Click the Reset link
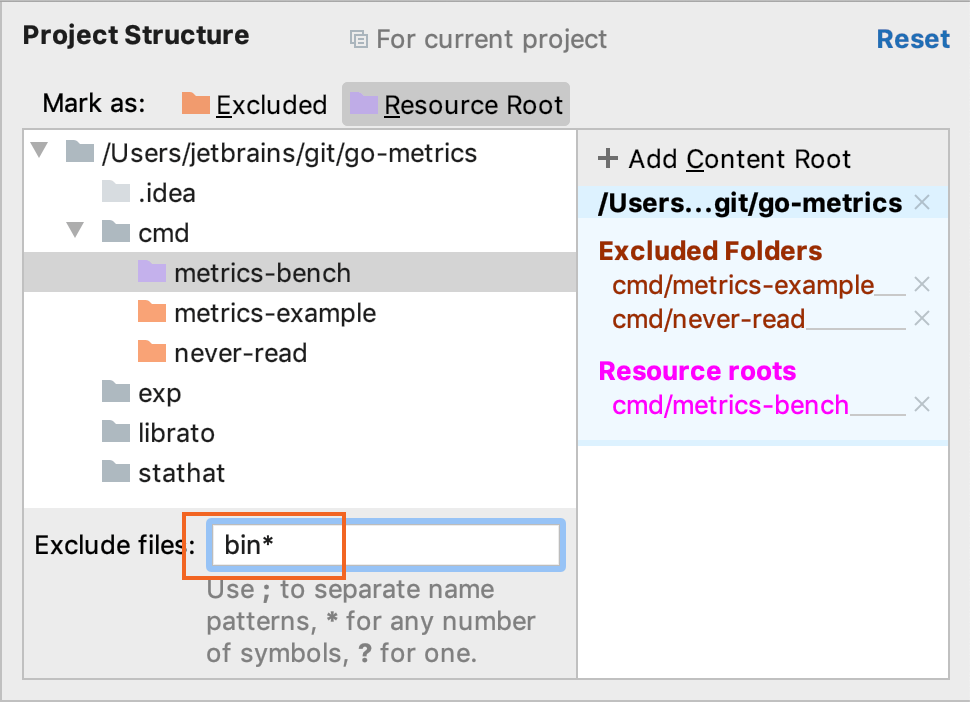 click(x=913, y=38)
